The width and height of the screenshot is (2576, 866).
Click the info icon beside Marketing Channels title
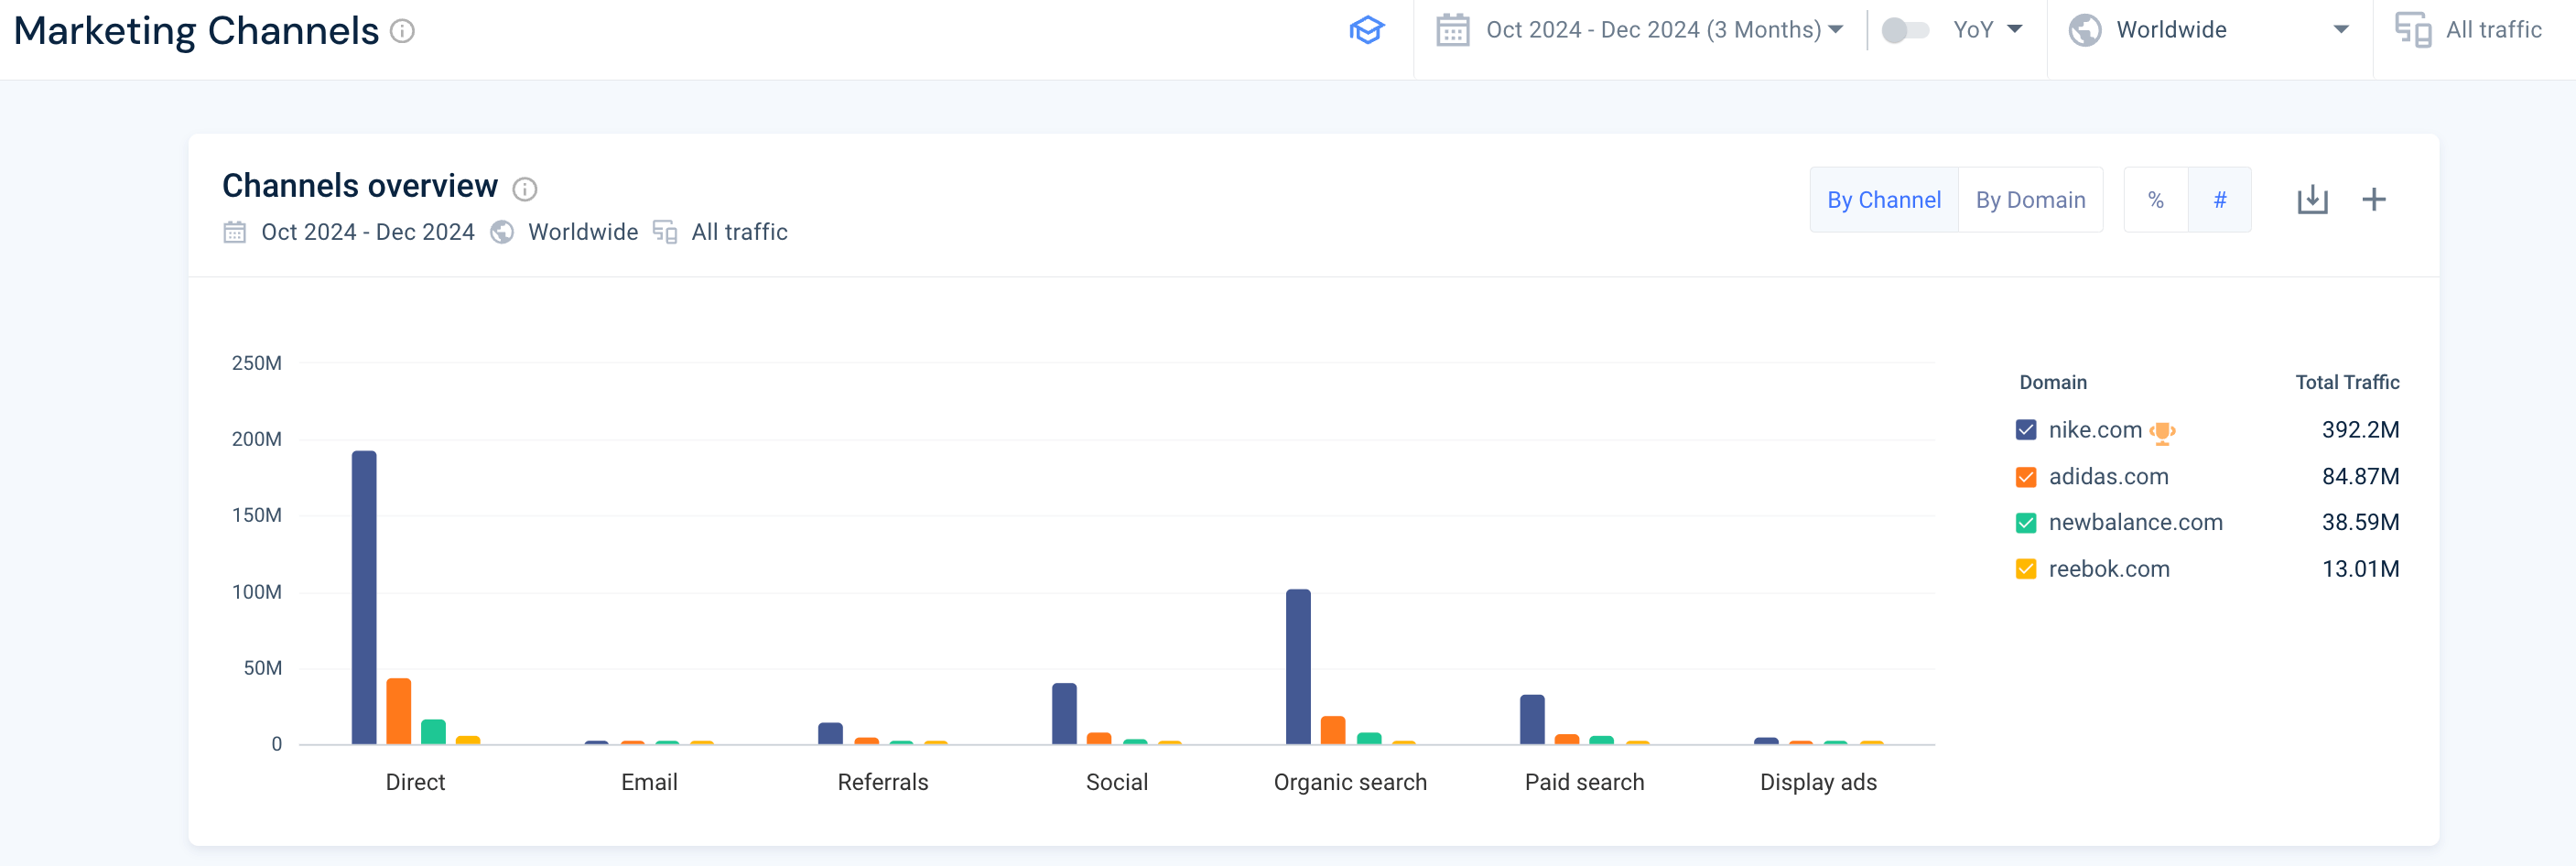[402, 32]
